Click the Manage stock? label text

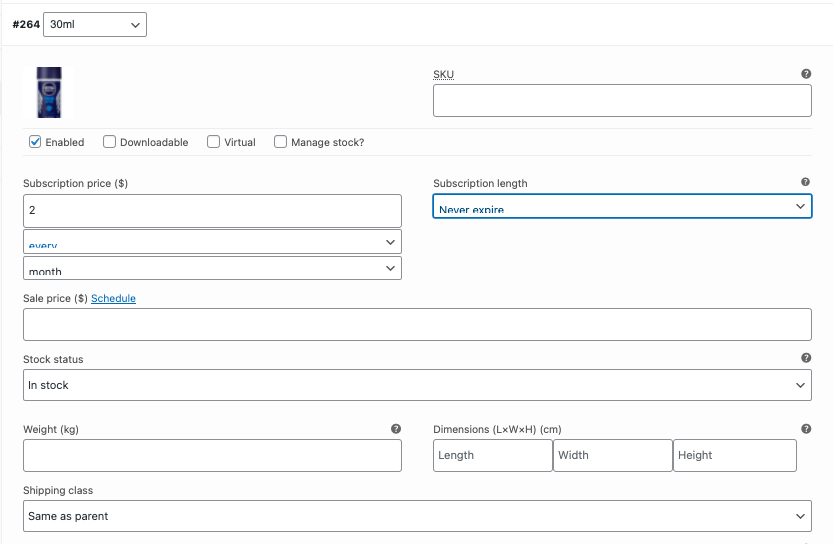(x=328, y=143)
